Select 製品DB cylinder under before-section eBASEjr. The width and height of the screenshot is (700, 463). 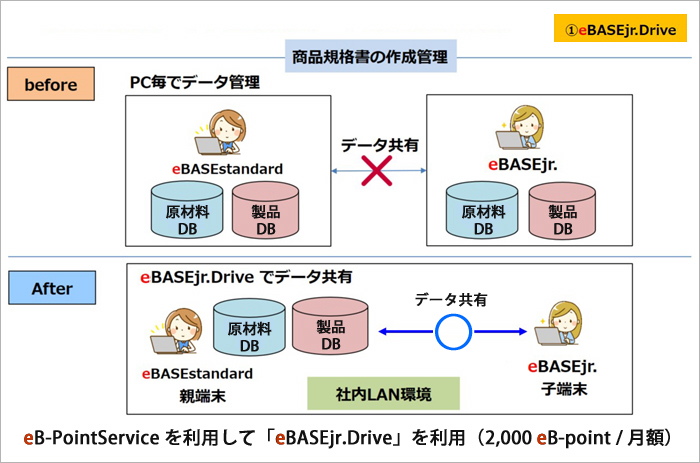tap(562, 210)
